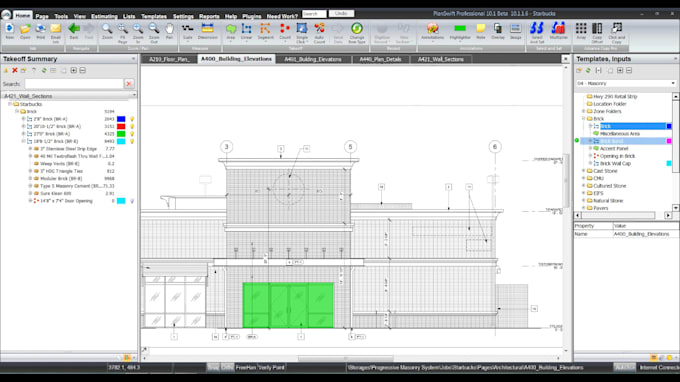Open the Templates ribbon tab

154,16
